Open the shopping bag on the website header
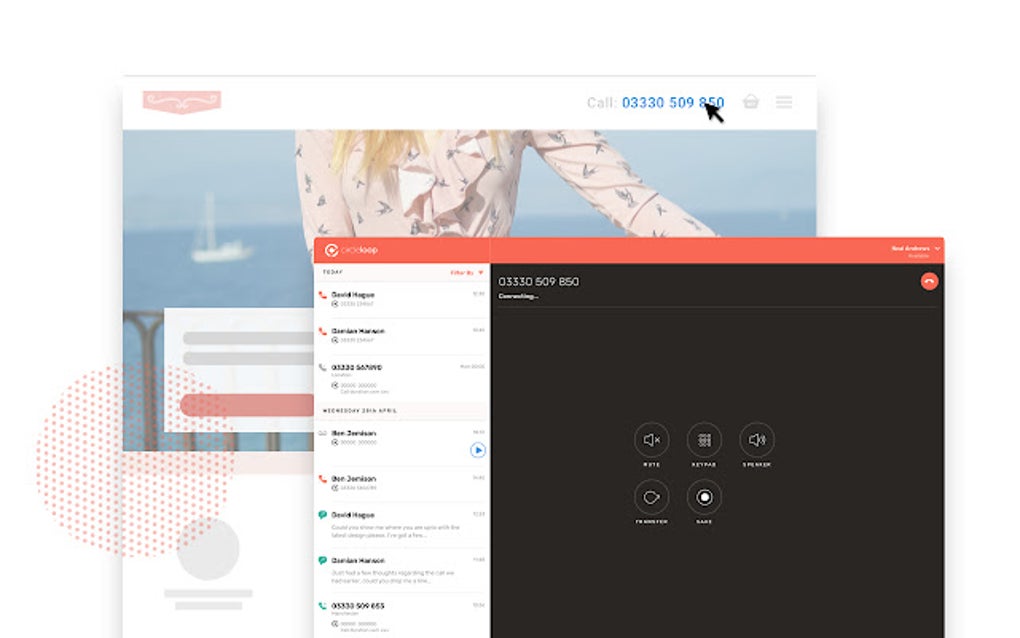This screenshot has height=638, width=1020. (x=751, y=102)
